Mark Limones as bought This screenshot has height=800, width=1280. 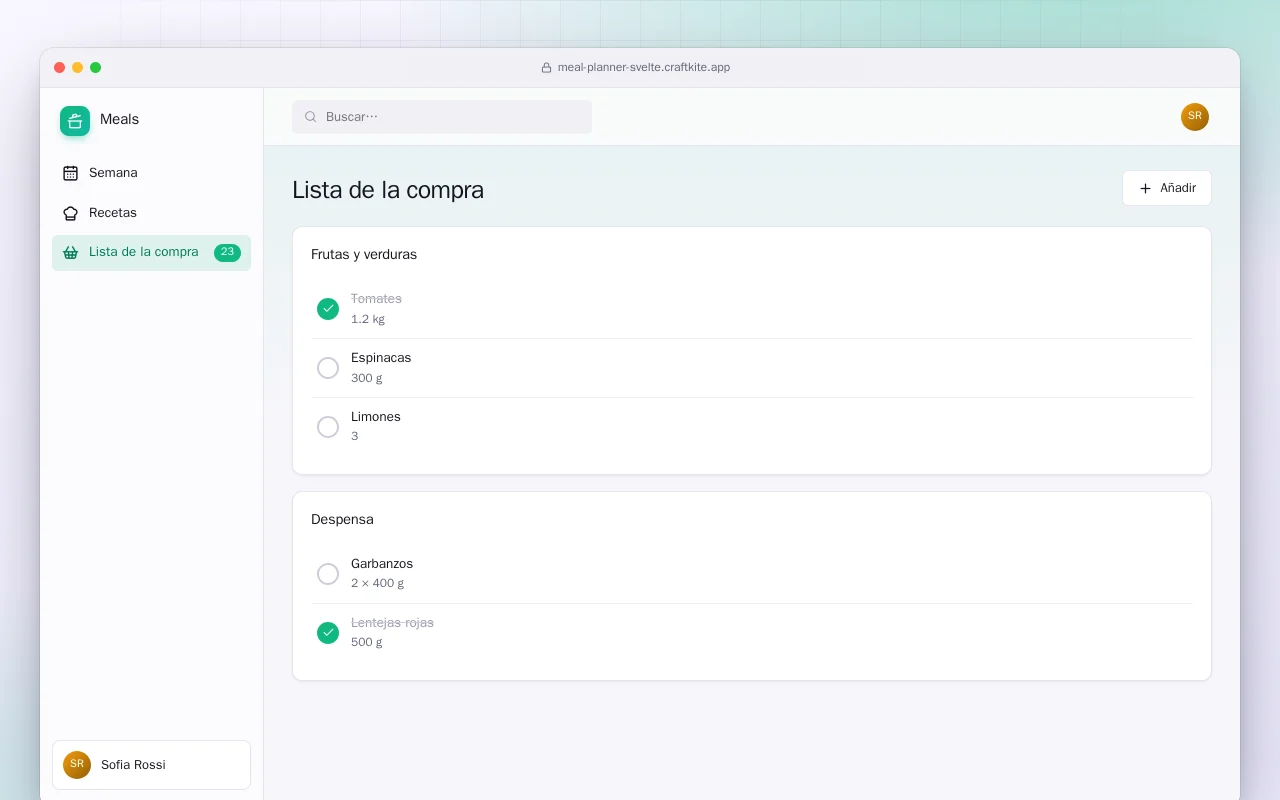pos(328,427)
